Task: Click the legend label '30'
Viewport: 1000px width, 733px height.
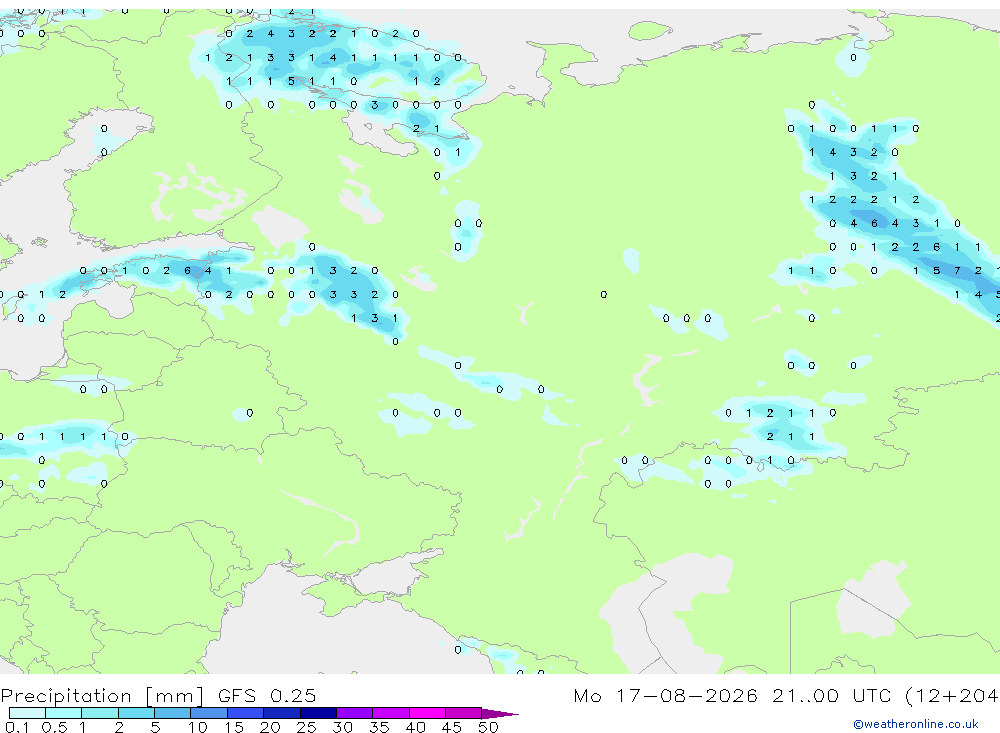Action: (x=342, y=727)
